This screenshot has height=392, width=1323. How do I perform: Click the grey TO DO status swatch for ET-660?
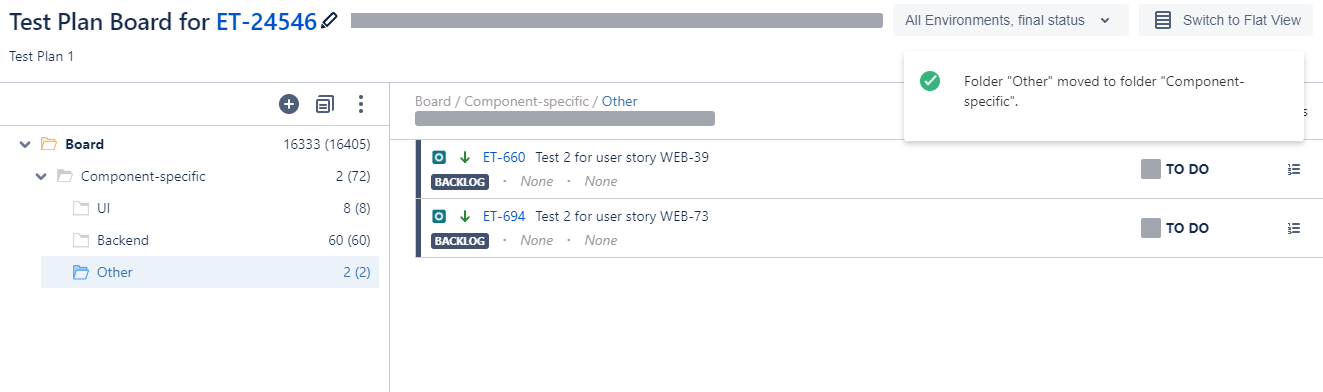(1151, 169)
